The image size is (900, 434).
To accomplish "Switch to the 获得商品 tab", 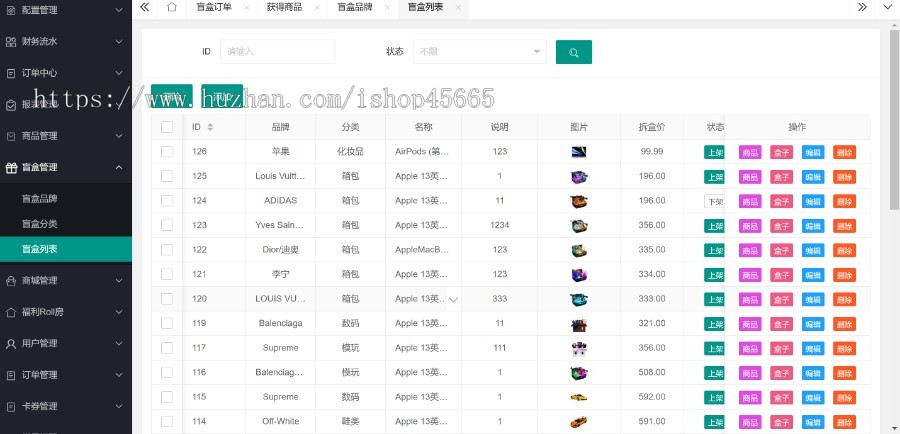I will click(x=284, y=7).
